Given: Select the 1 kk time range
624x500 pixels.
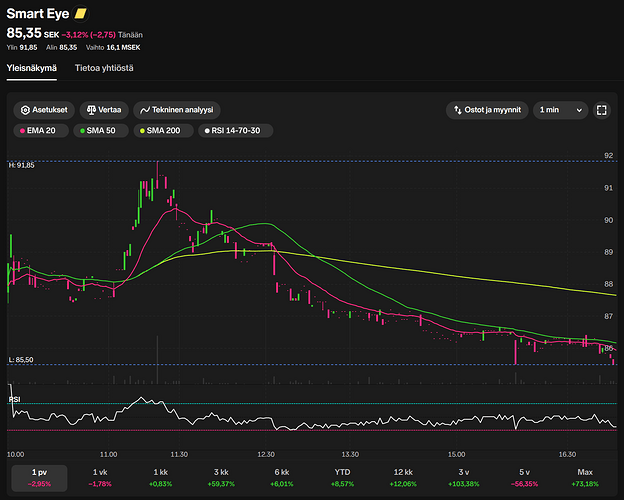Looking at the screenshot, I should pos(160,478).
